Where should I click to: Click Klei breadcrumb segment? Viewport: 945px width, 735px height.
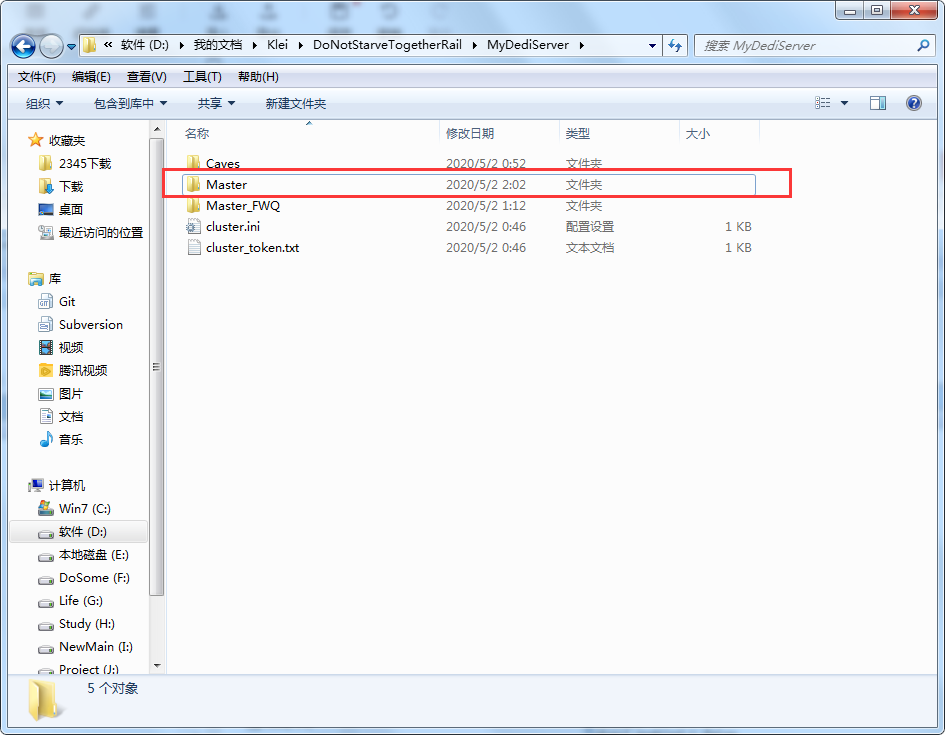click(x=277, y=45)
